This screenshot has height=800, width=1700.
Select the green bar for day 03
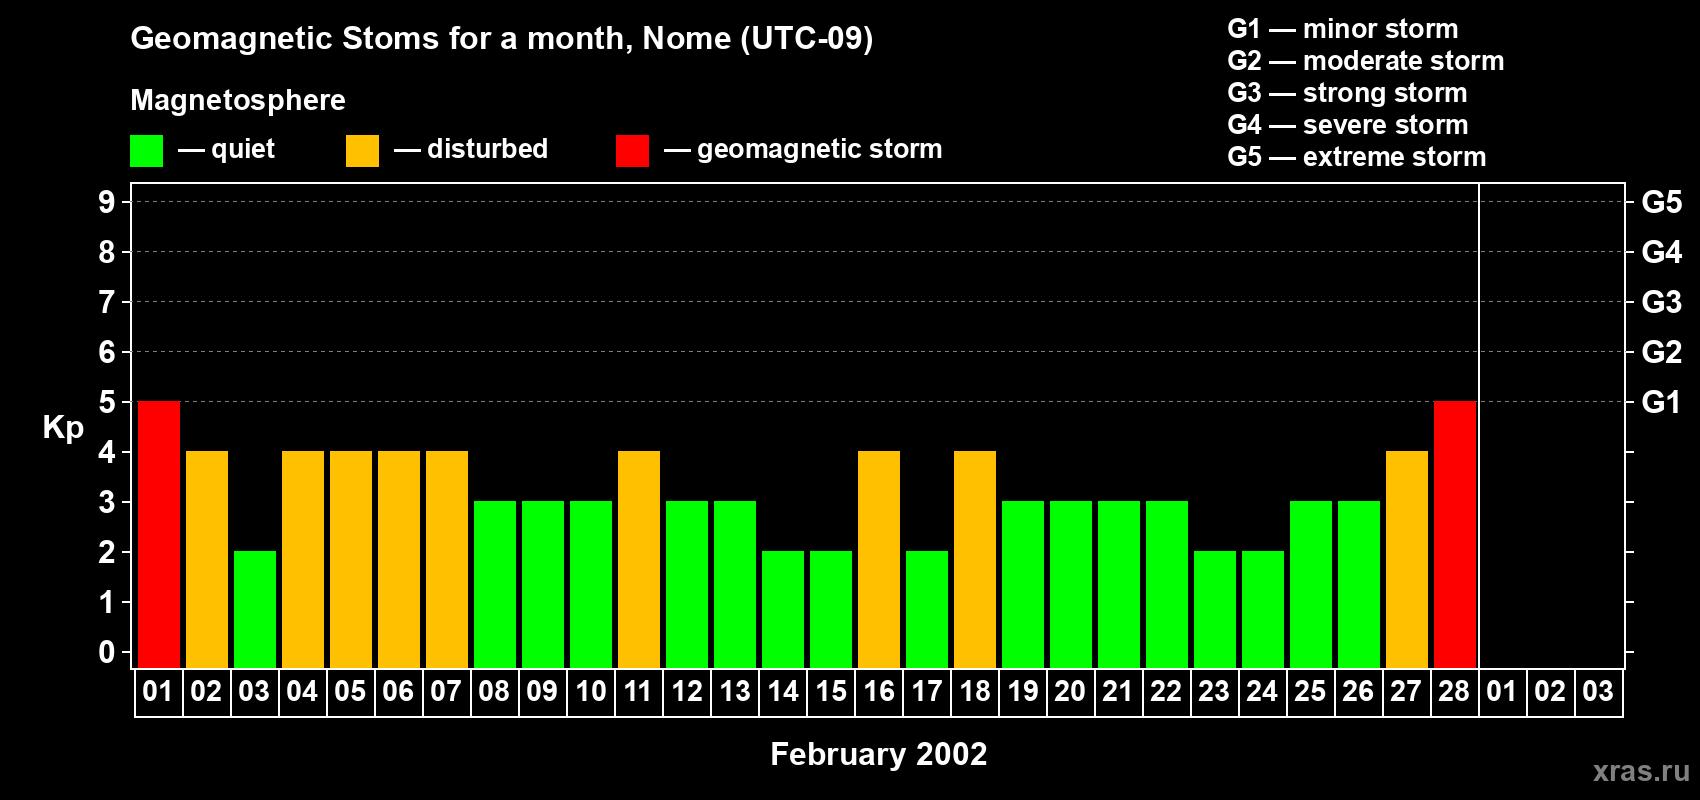point(255,610)
